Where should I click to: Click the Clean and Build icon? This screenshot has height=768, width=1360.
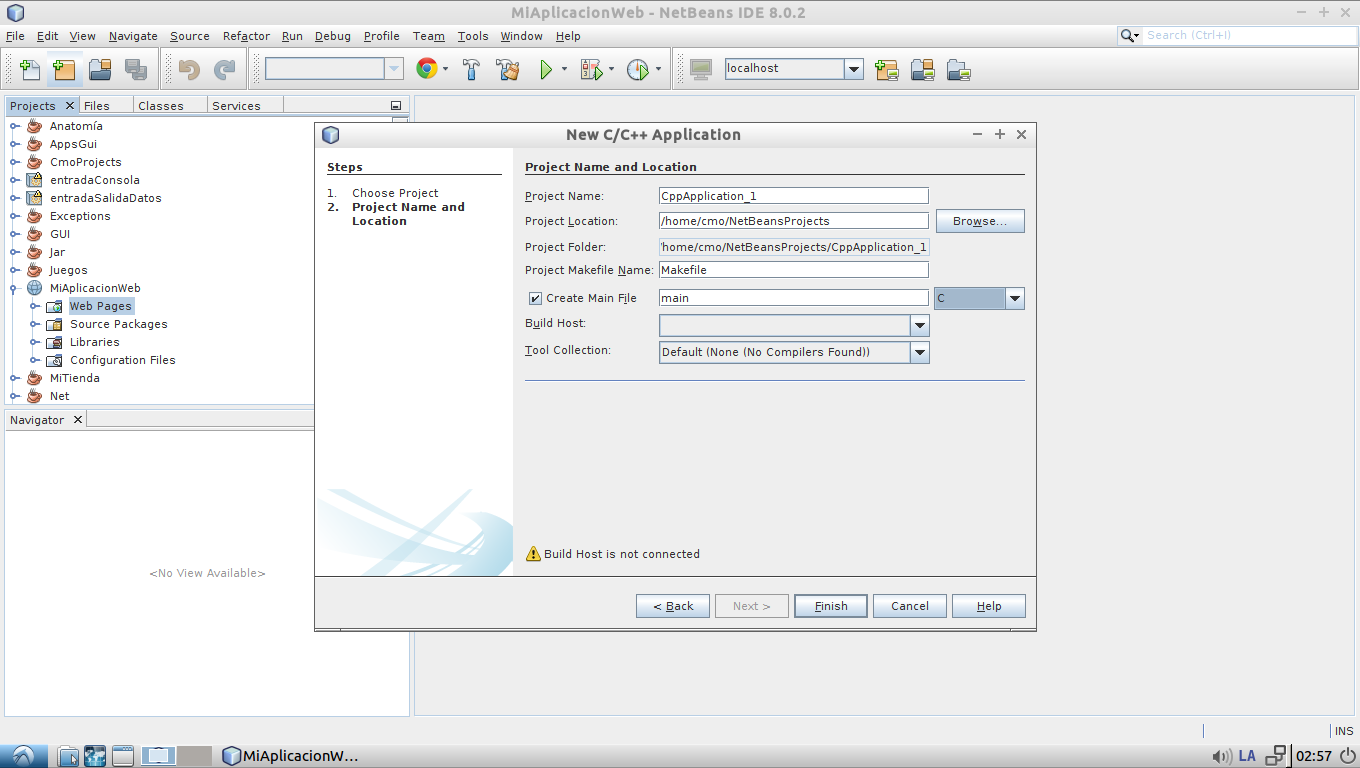(x=508, y=69)
